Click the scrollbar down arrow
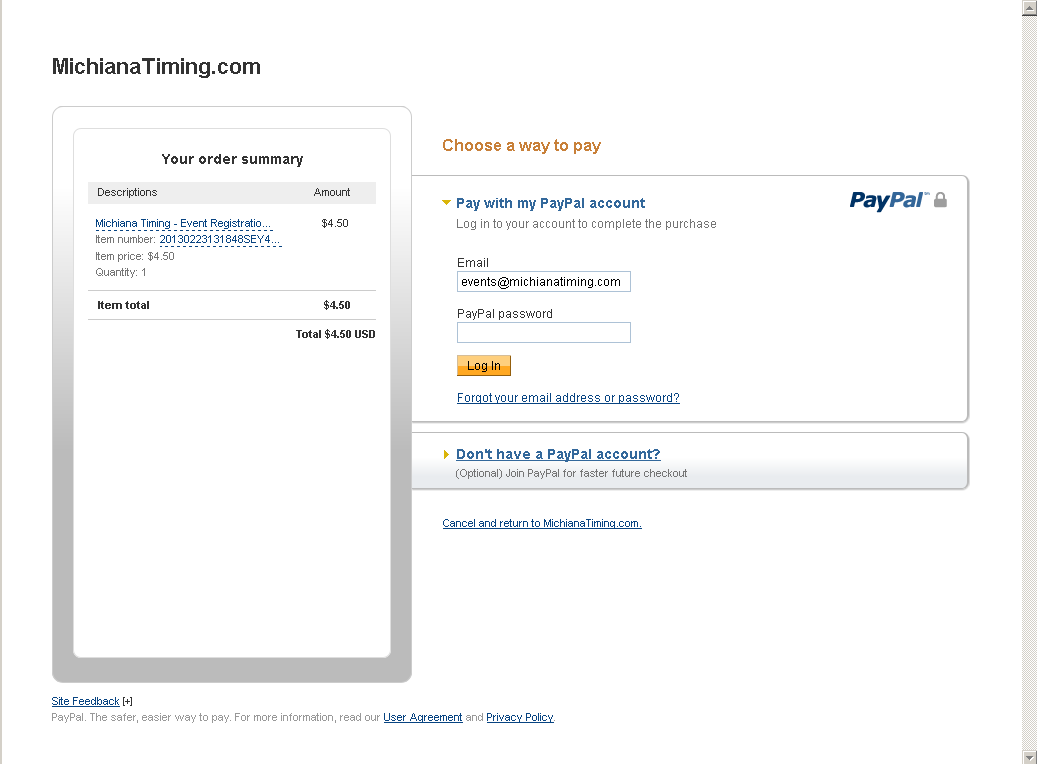Screen dimensions: 1037x764 coord(1029,756)
